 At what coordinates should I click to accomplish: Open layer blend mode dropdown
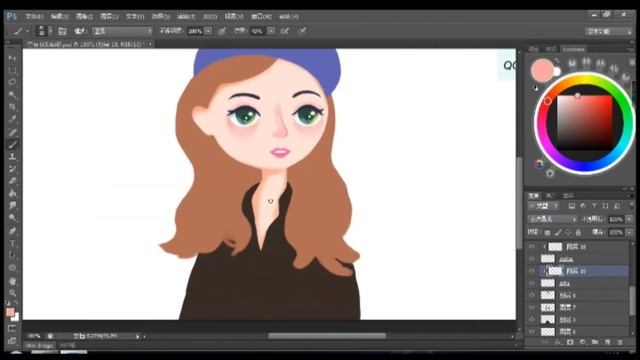click(552, 219)
